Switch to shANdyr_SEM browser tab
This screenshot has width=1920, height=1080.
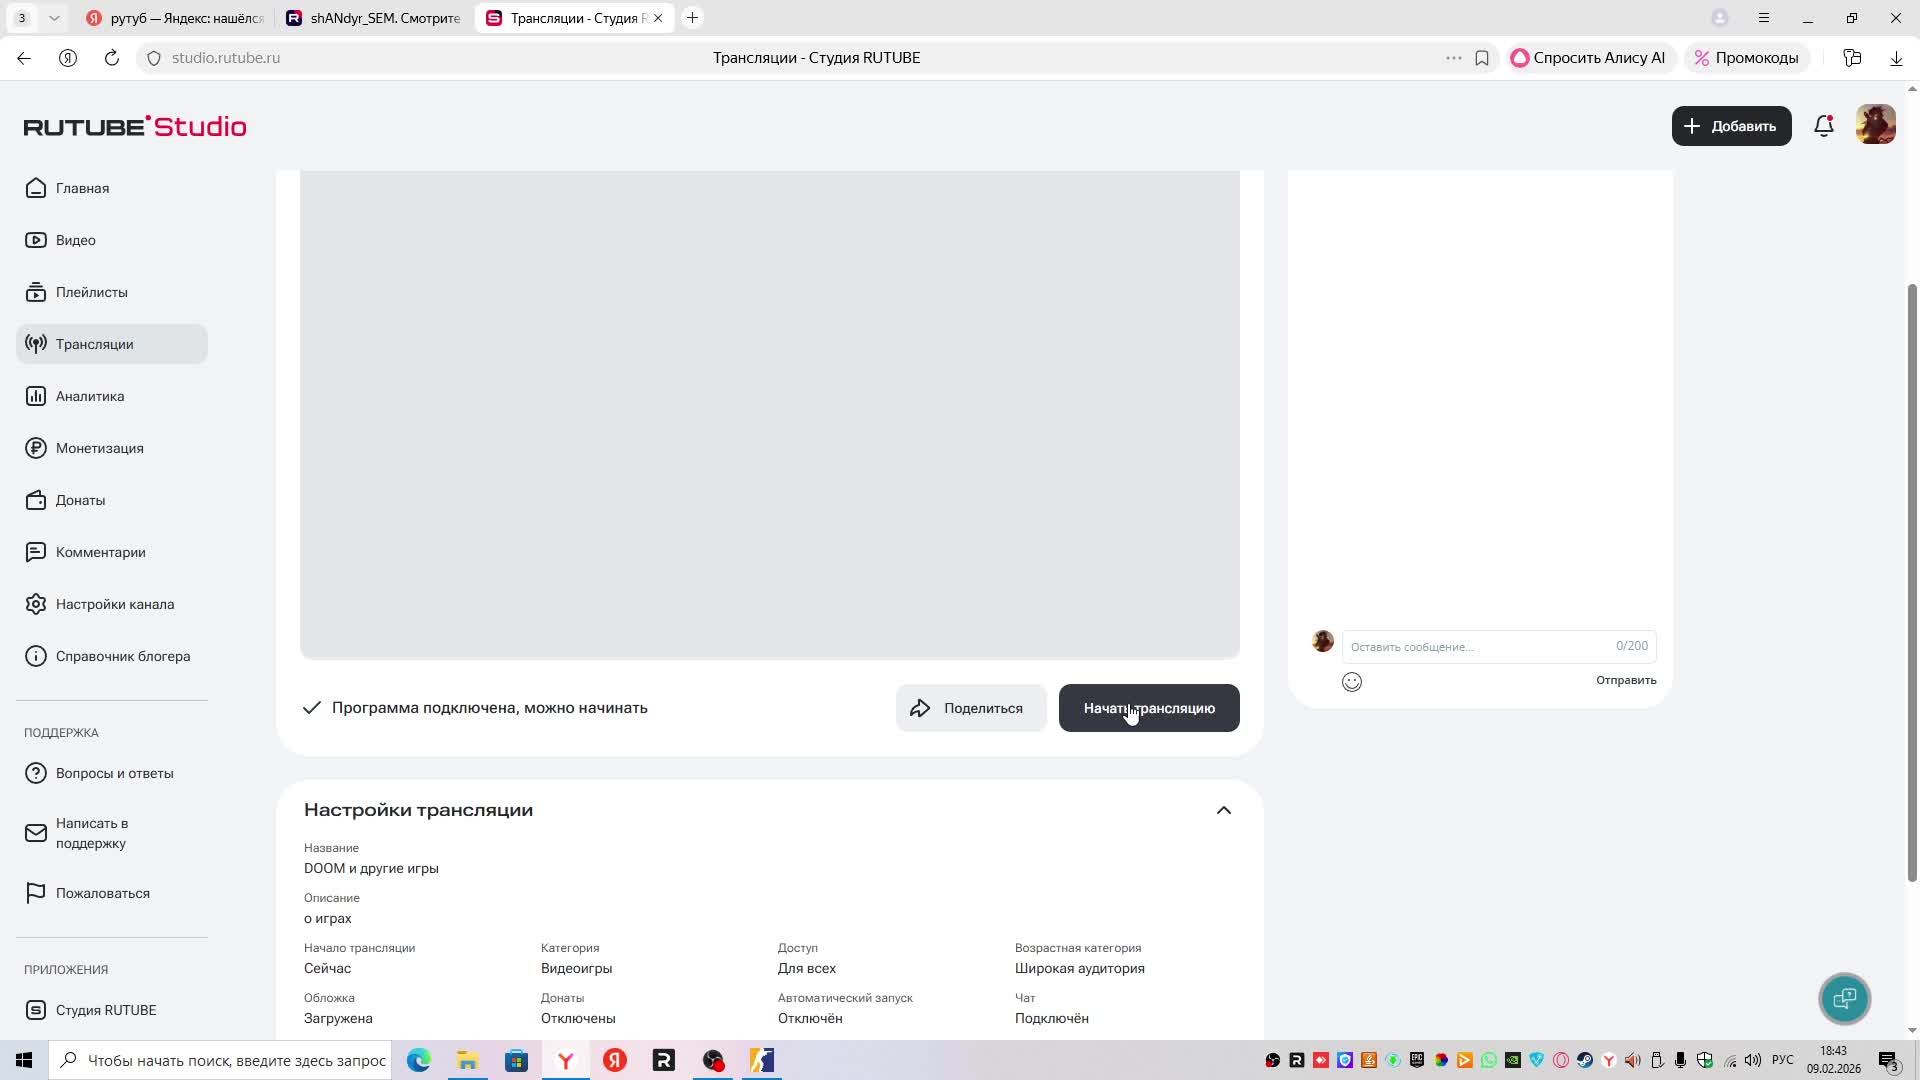coord(374,18)
